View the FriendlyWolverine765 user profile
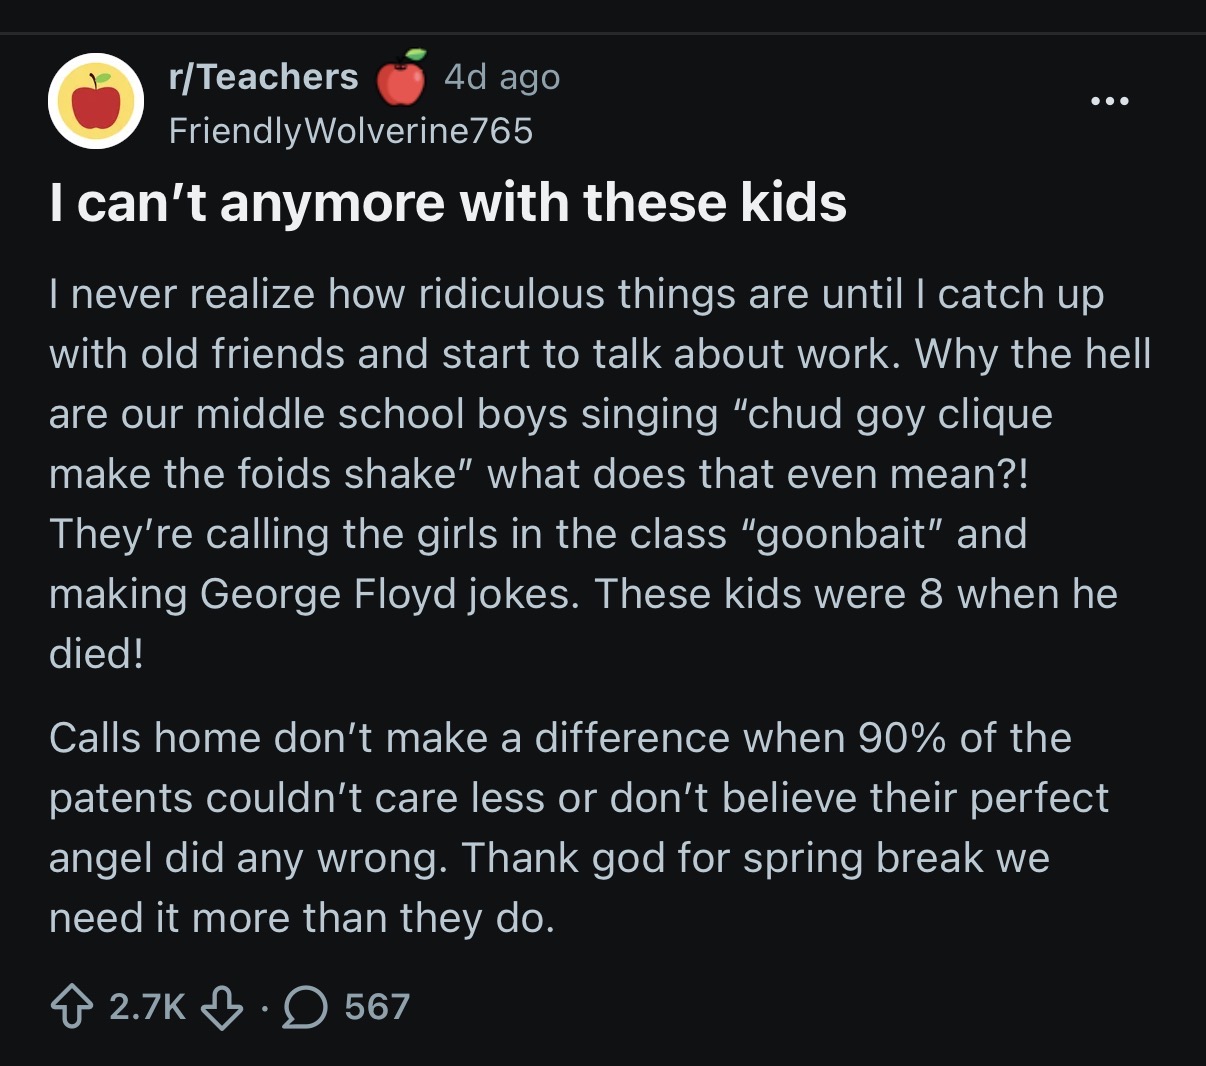 tap(351, 131)
